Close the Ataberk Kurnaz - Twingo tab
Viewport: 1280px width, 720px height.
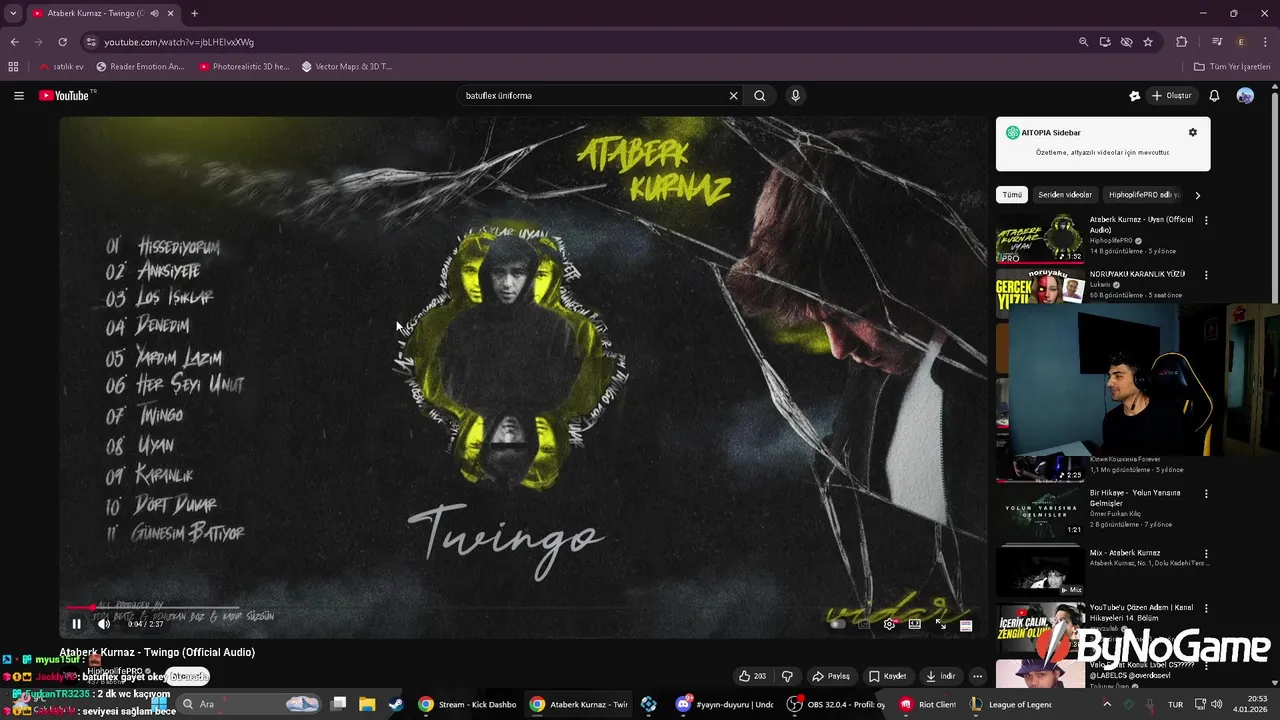pyautogui.click(x=170, y=13)
